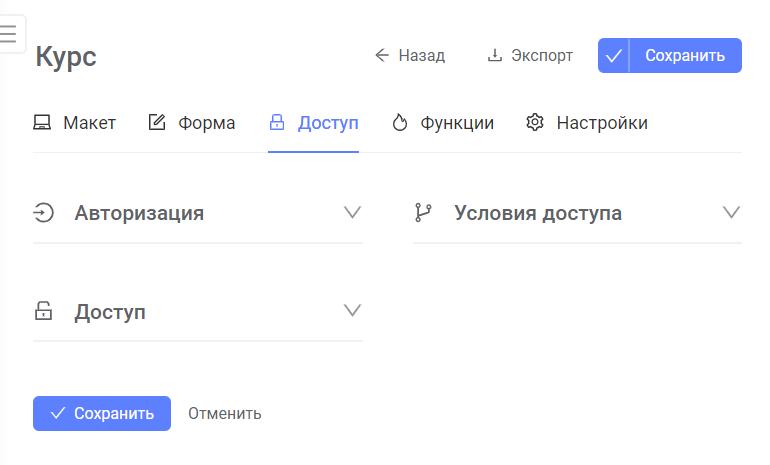The image size is (770, 465).
Task: Click the gear icon beside Настройки
Action: pos(535,122)
